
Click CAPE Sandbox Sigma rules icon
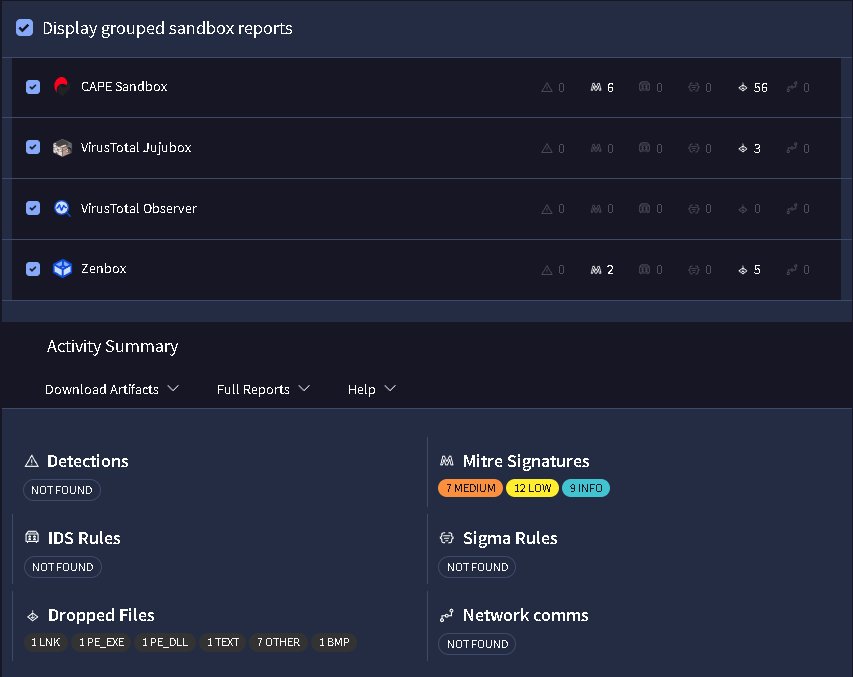(694, 87)
